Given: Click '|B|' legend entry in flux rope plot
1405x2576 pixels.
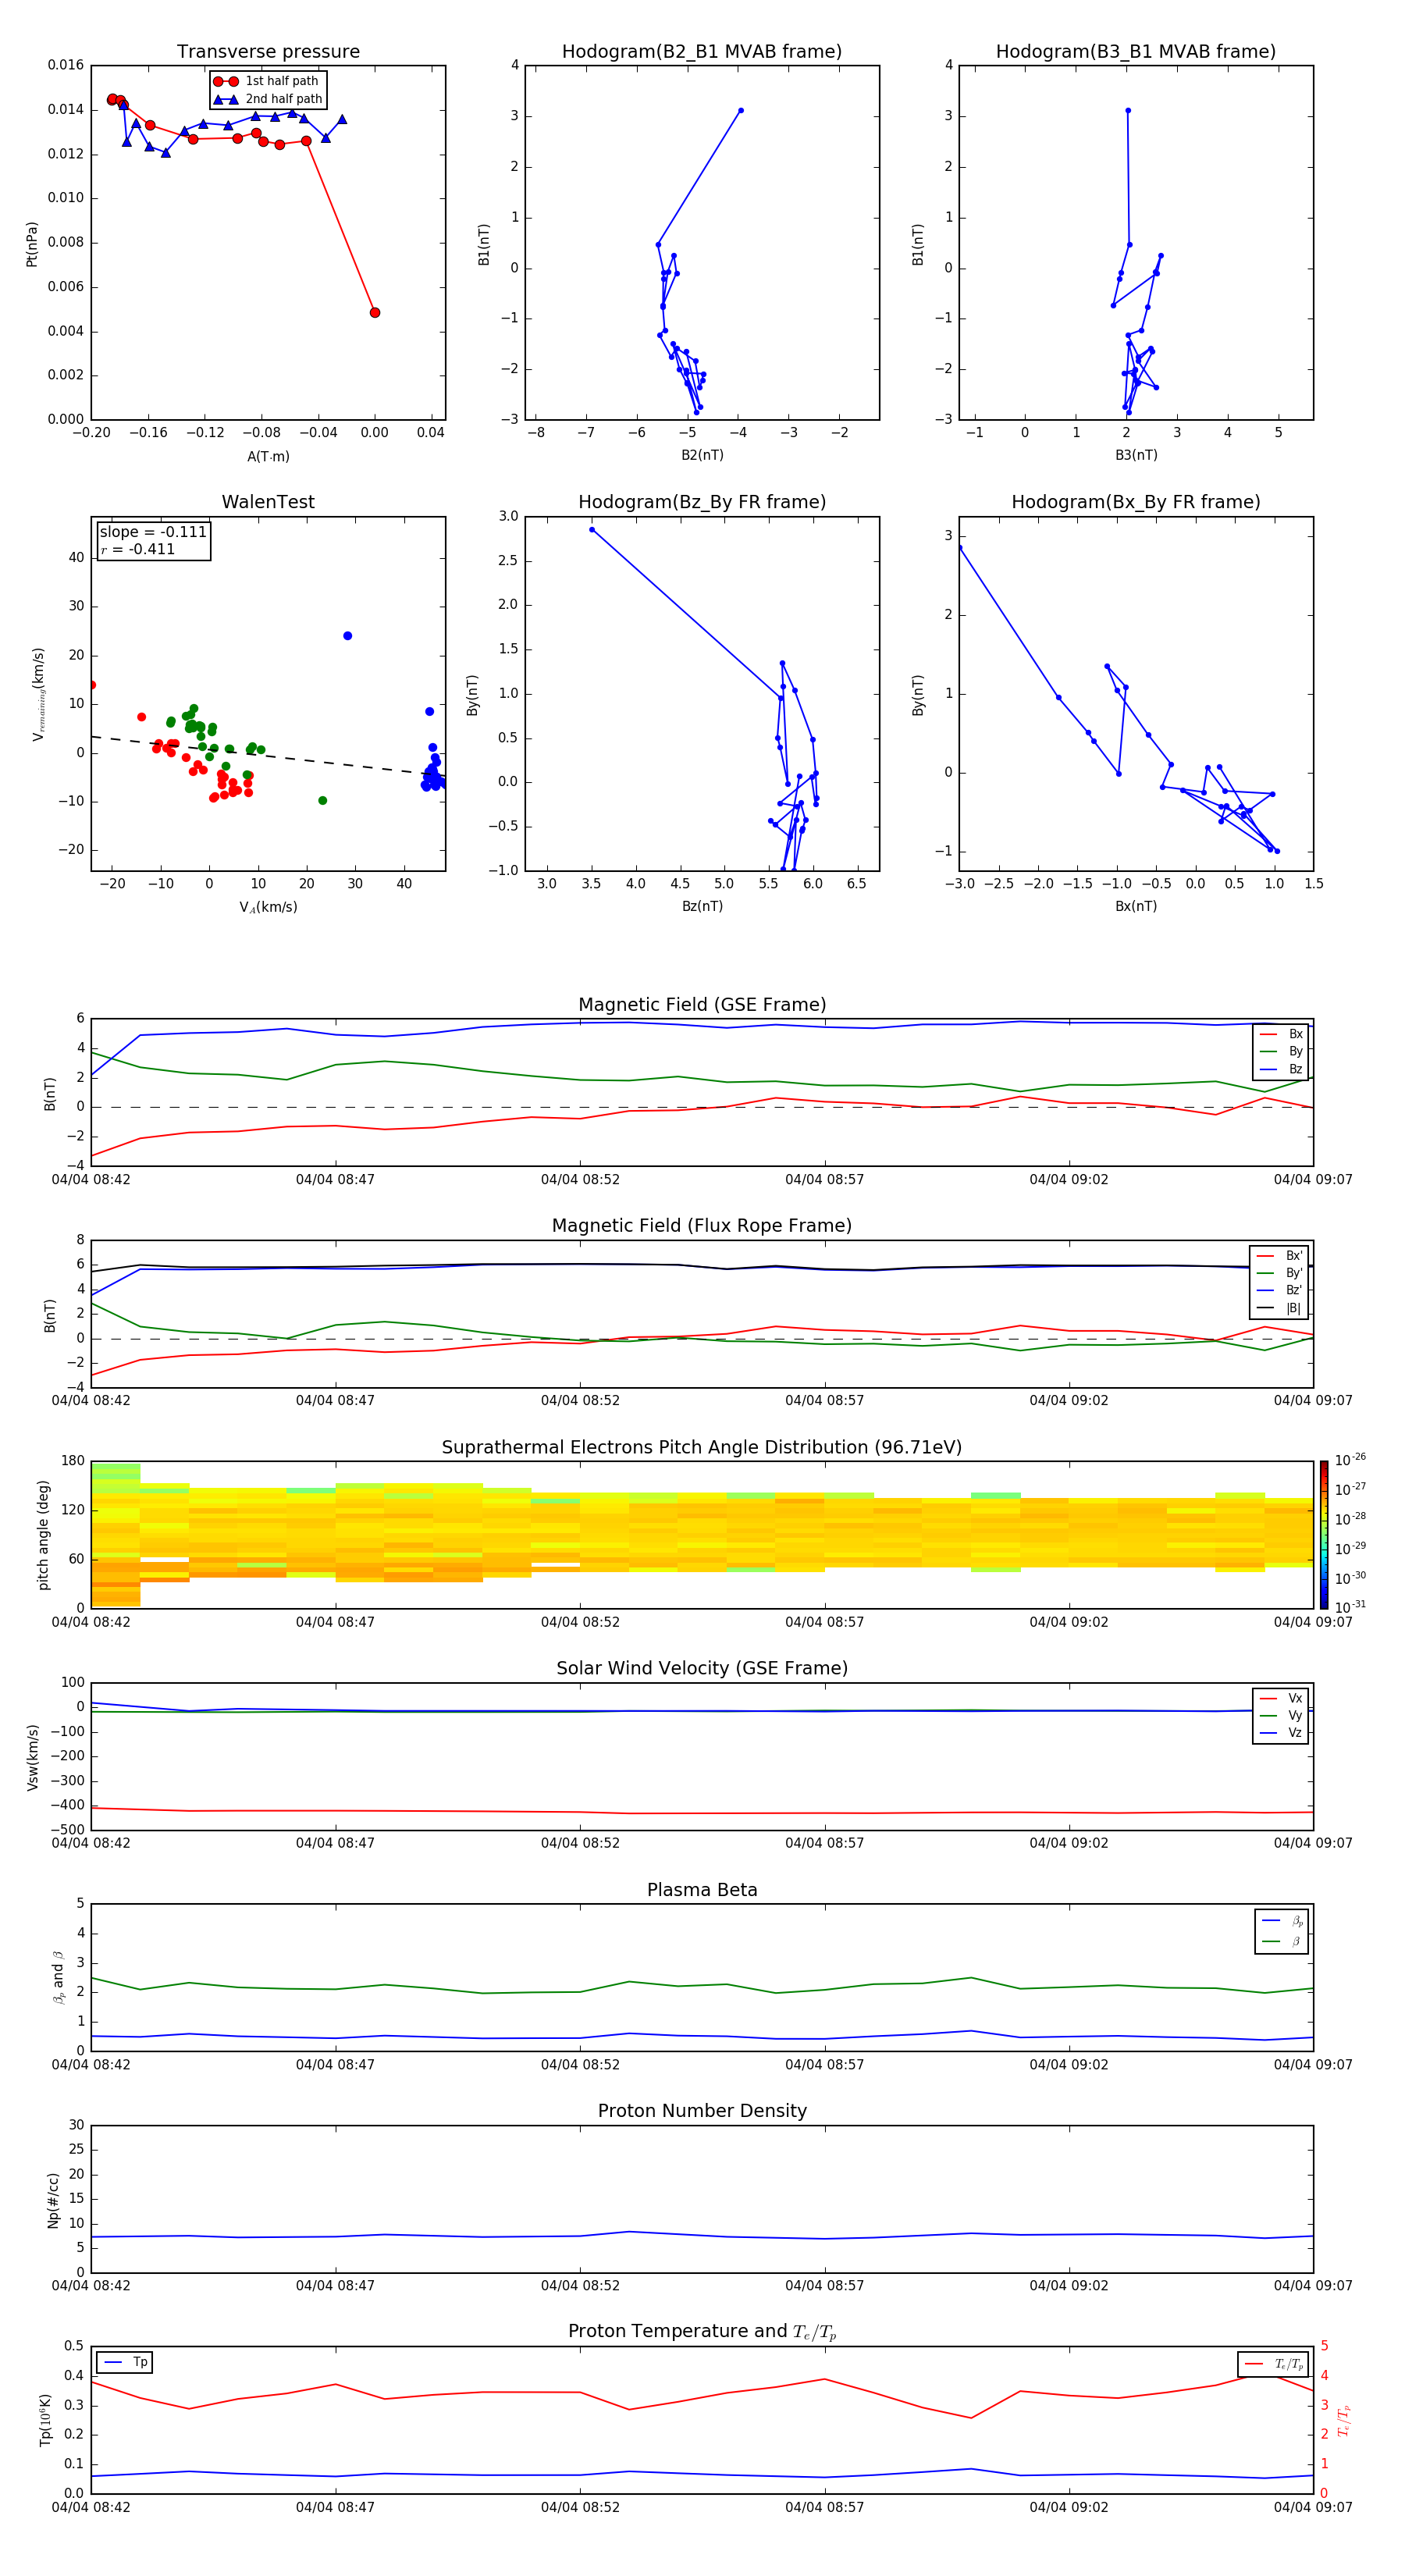Looking at the screenshot, I should tap(1280, 1308).
